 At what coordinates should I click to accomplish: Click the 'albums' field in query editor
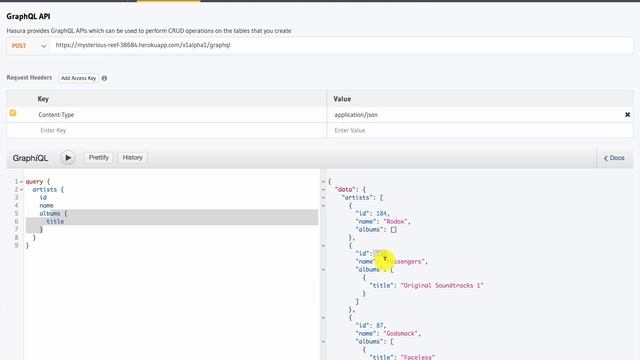pos(50,213)
